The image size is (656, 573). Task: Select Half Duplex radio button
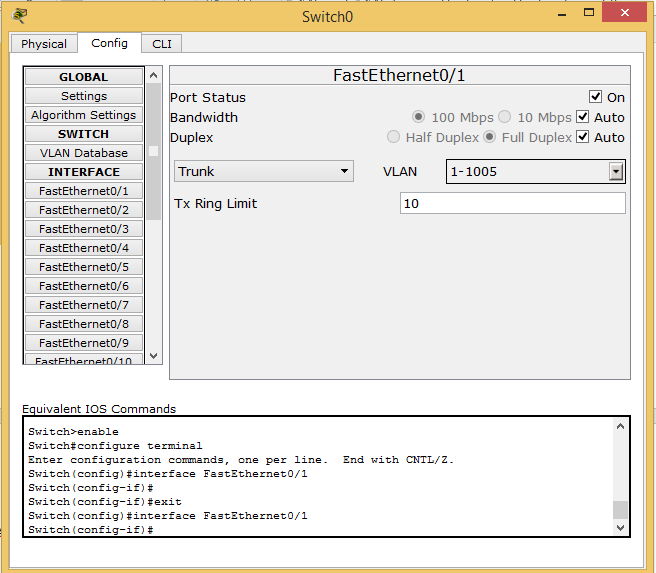coord(393,137)
